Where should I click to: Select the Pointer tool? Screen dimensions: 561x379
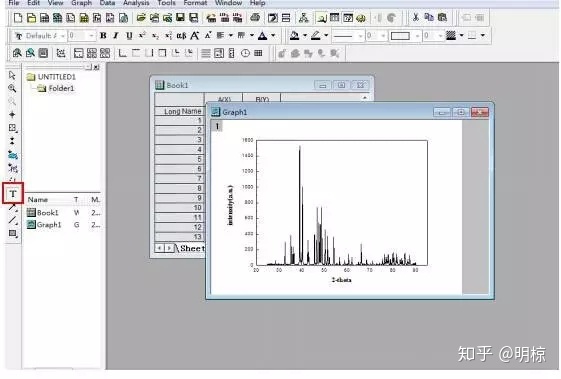coord(12,75)
